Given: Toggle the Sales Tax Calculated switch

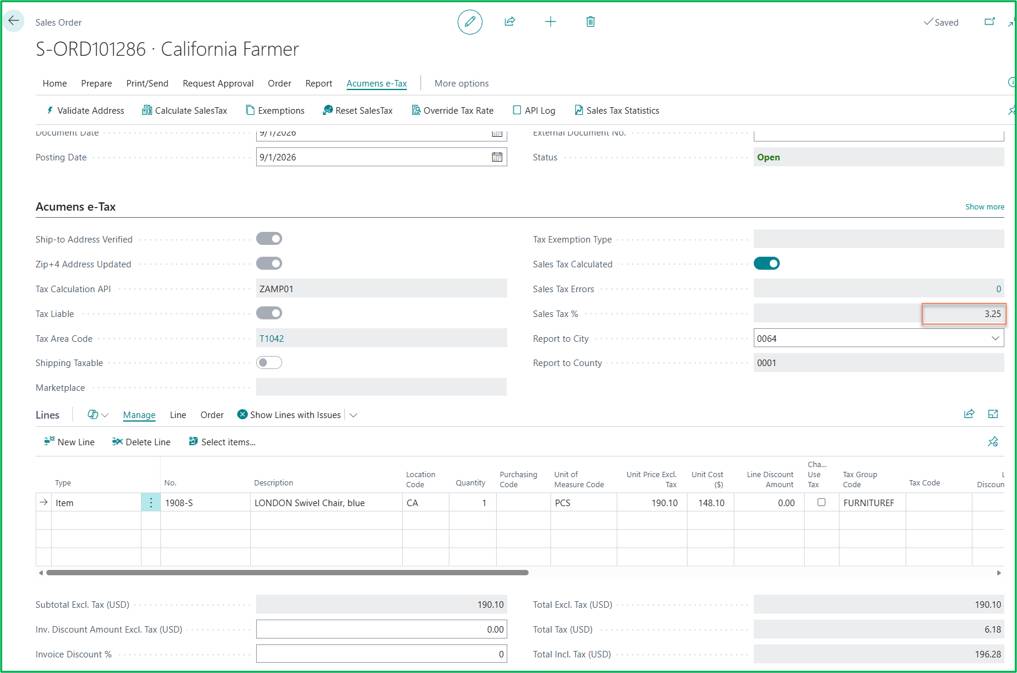Looking at the screenshot, I should 767,263.
